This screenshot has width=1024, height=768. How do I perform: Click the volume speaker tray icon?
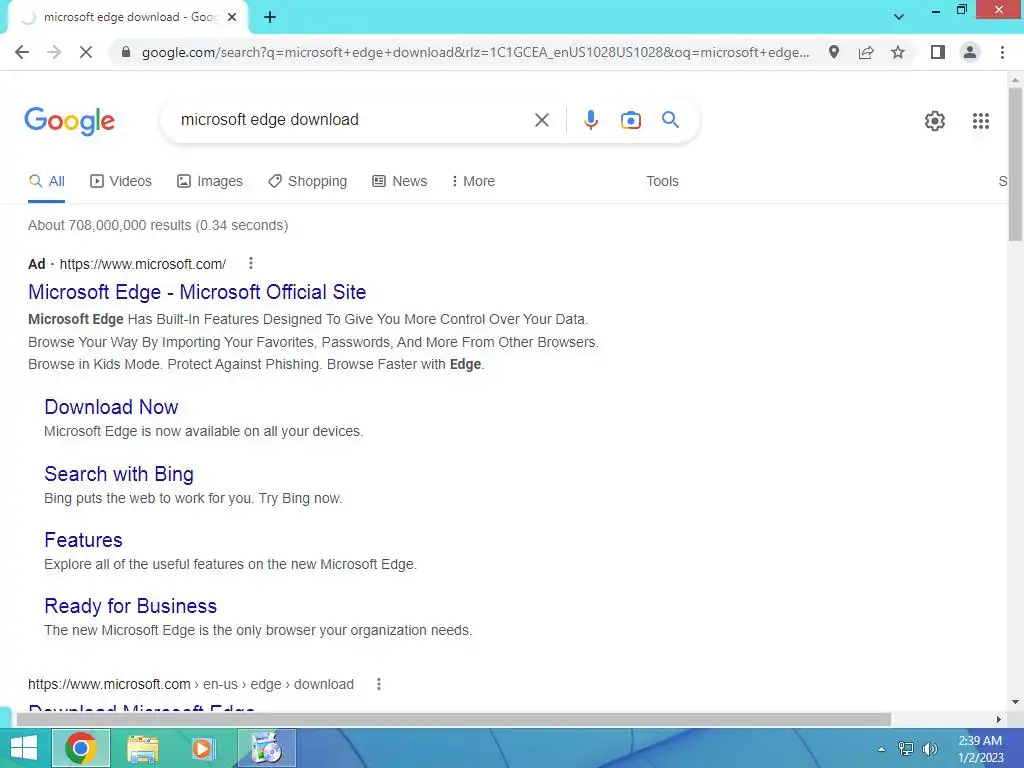click(x=929, y=749)
